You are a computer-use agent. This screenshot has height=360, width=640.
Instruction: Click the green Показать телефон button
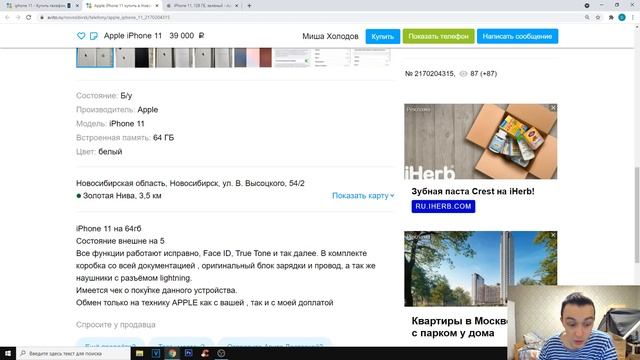pyautogui.click(x=438, y=36)
